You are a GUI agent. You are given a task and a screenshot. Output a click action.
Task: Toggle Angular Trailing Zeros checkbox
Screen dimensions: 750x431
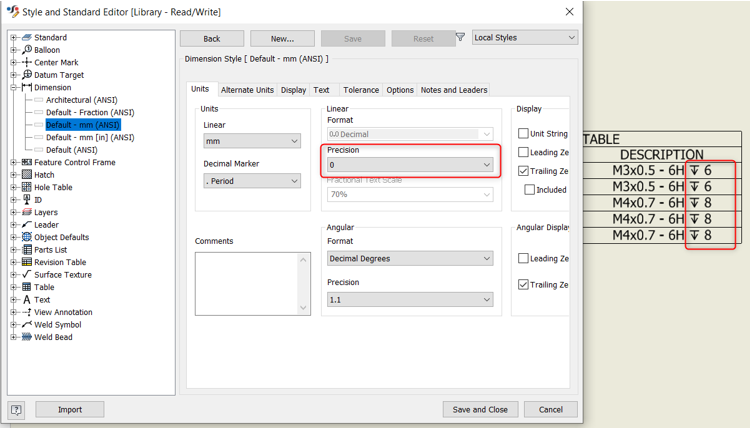point(523,285)
